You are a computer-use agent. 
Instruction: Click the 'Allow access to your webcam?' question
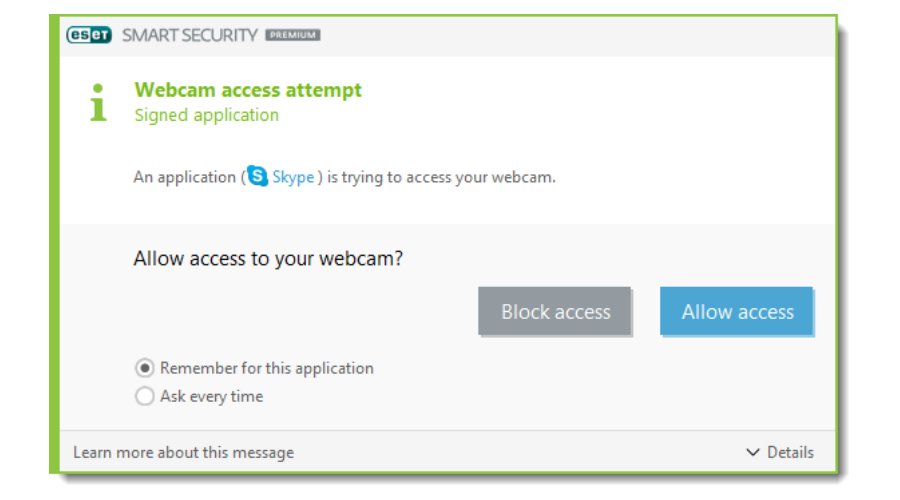(268, 259)
